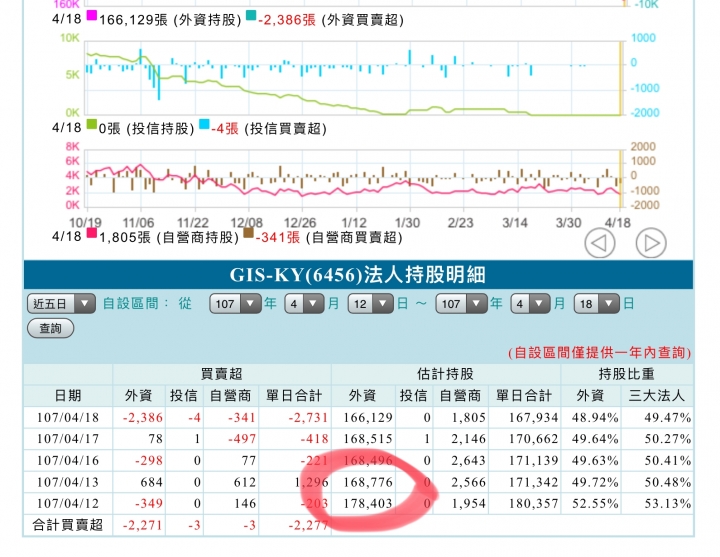This screenshot has height=557, width=720.
Task: Click the 買賣超 group header
Action: pyautogui.click(x=222, y=374)
